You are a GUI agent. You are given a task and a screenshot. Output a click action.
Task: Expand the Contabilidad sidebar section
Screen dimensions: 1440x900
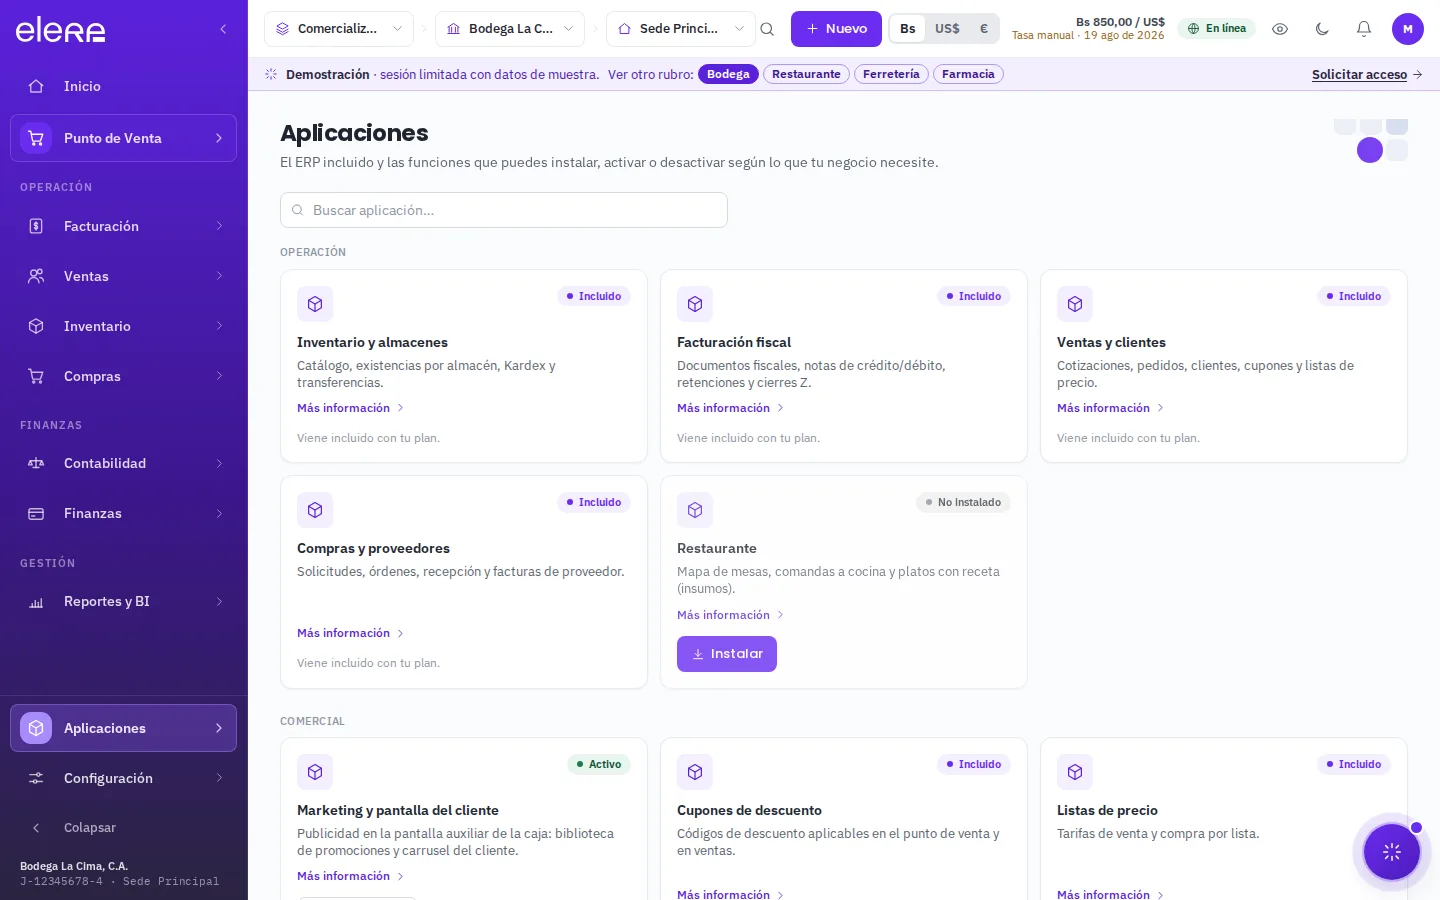coord(124,463)
